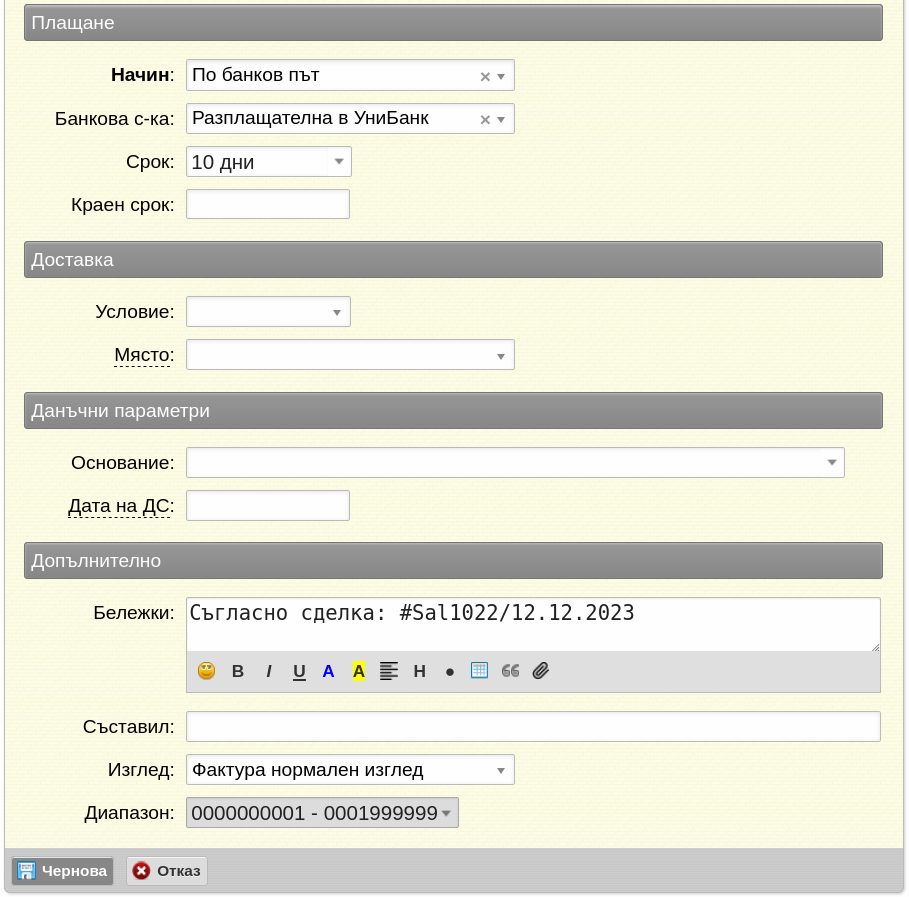Image resolution: width=909 pixels, height=897 pixels.
Task: Open the Условие delivery condition dropdown
Action: point(336,312)
